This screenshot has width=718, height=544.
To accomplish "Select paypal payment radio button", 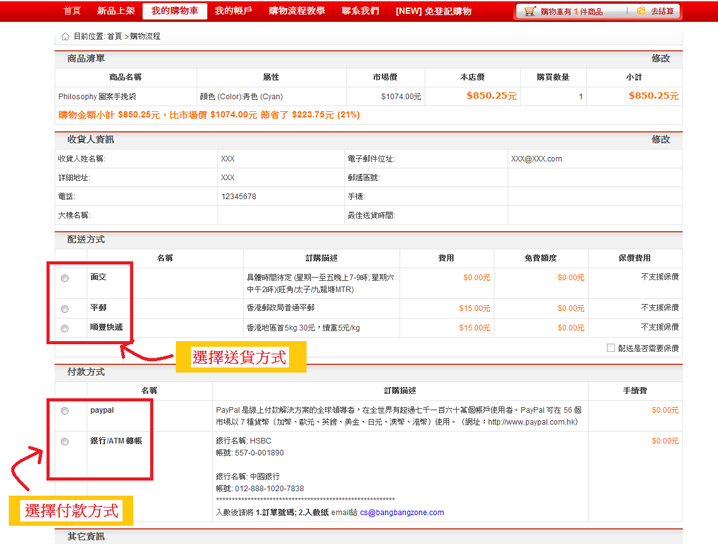I will pyautogui.click(x=65, y=411).
